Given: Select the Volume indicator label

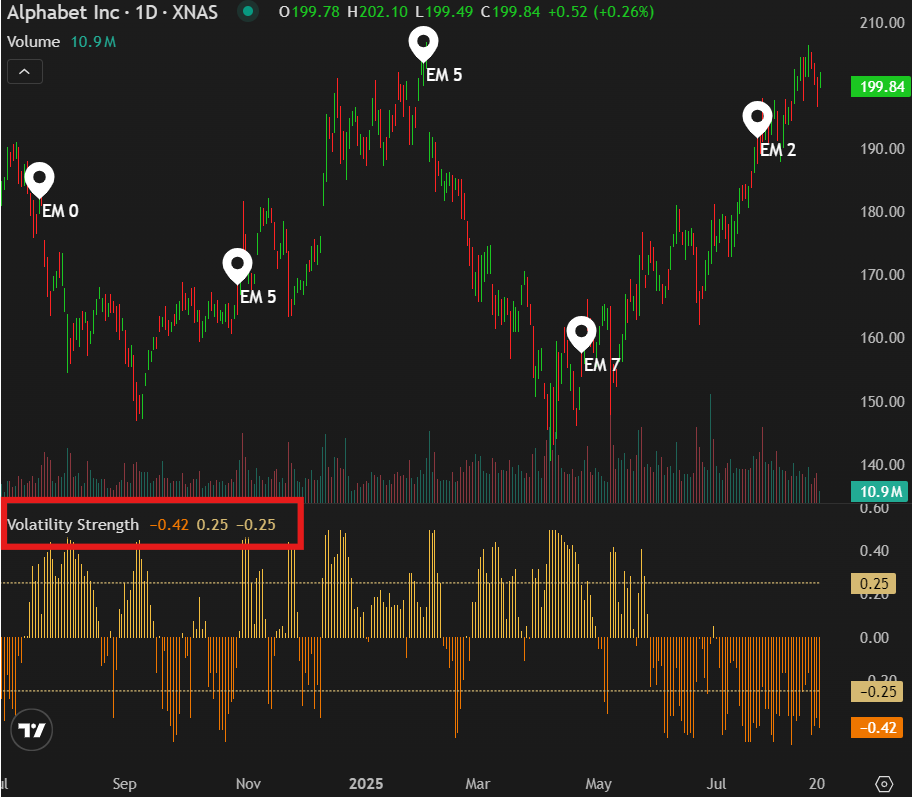Looking at the screenshot, I should [33, 42].
